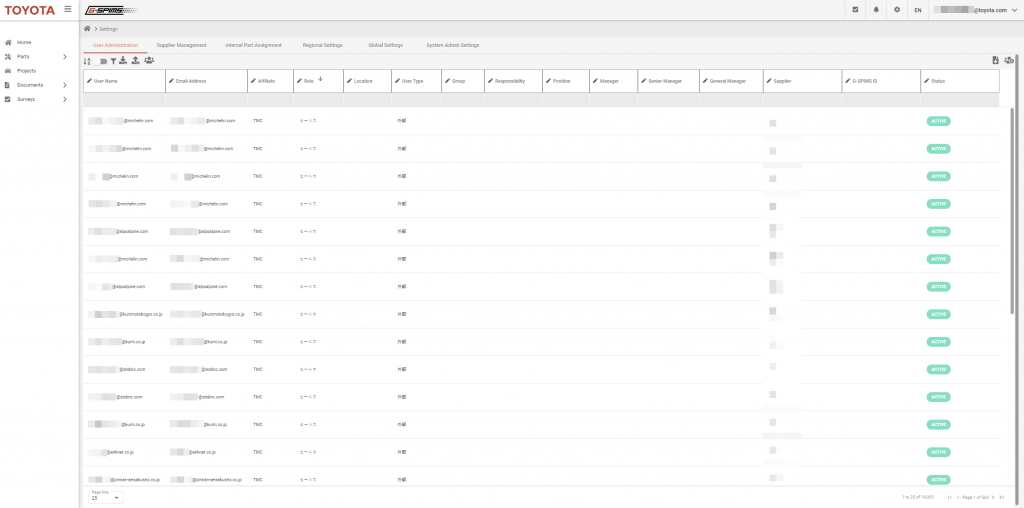Click the kunimotokogyo.co.jp email address cell
Image resolution: width=1024 pixels, height=508 pixels.
(207, 314)
